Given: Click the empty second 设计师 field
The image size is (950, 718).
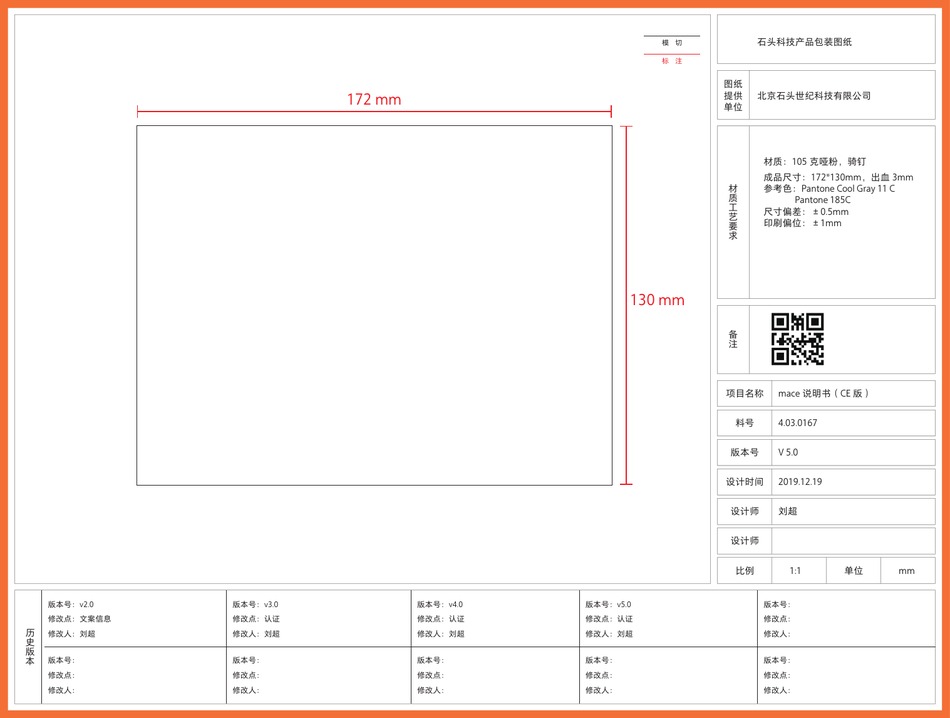Looking at the screenshot, I should 853,540.
